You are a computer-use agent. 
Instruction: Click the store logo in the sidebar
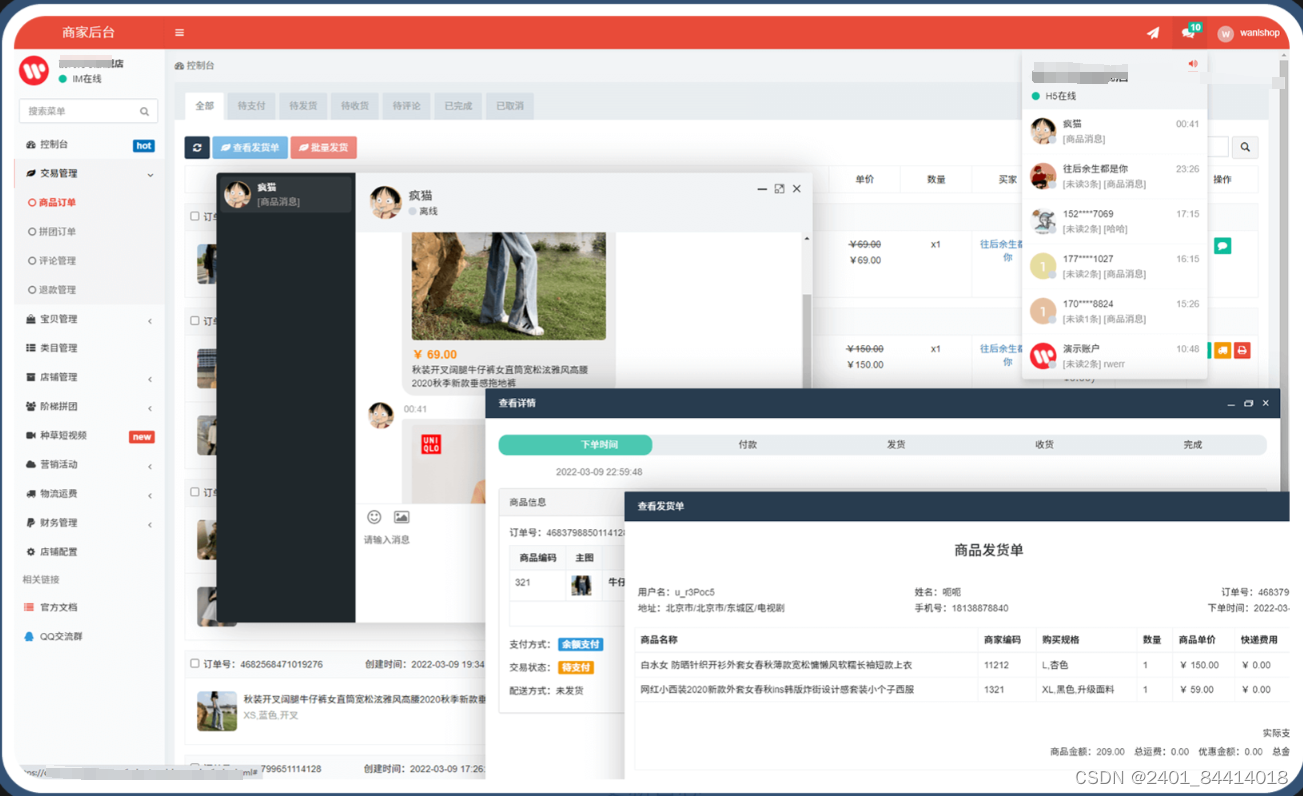coord(34,70)
